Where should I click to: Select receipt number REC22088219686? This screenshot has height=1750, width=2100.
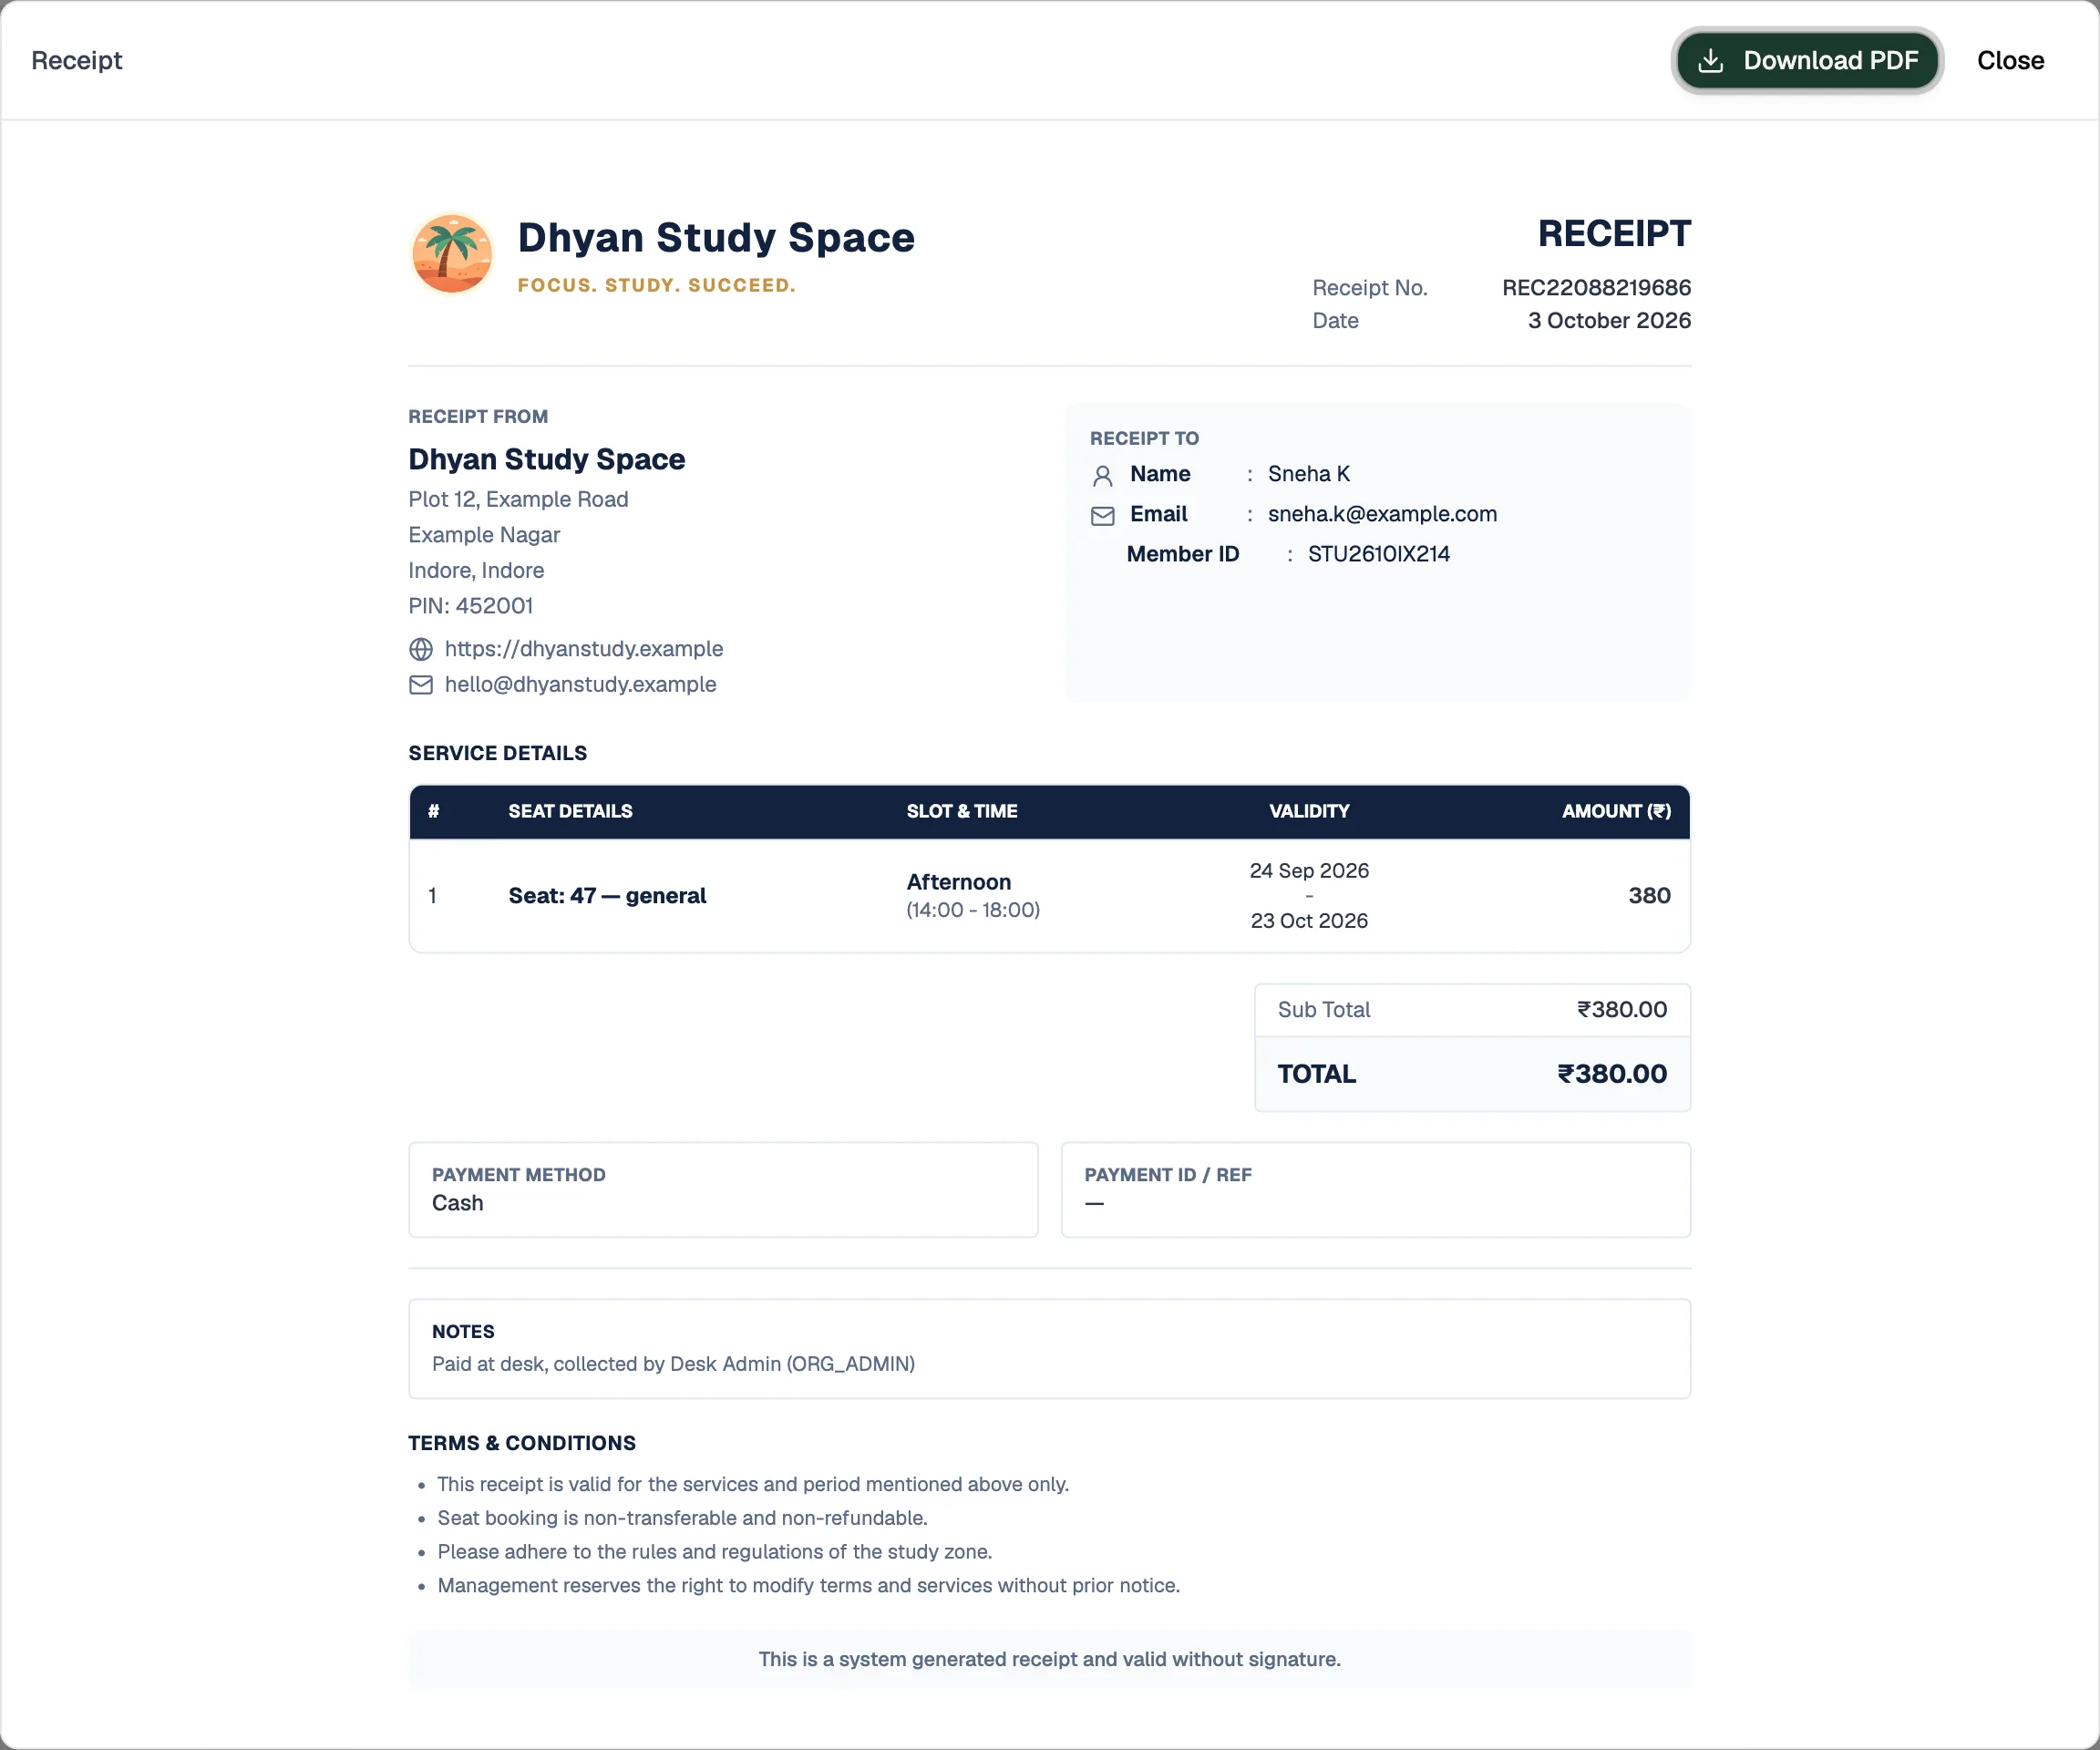(x=1596, y=288)
